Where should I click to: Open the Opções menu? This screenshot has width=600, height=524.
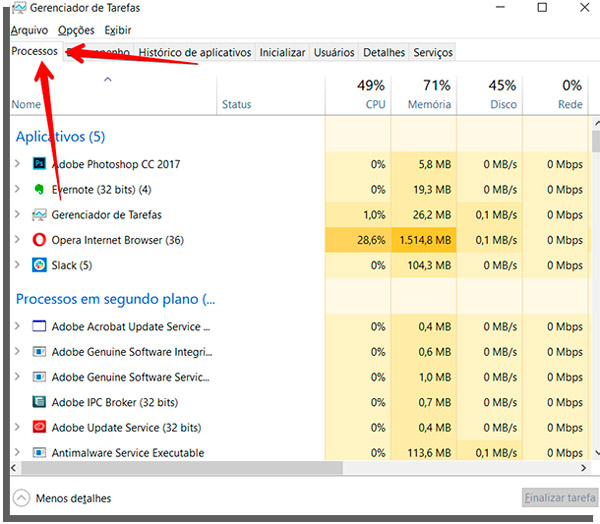tap(76, 30)
